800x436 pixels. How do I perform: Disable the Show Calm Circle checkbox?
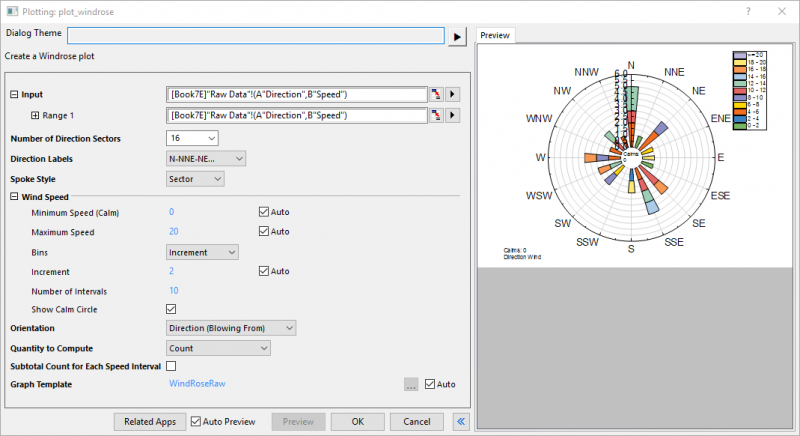(171, 309)
